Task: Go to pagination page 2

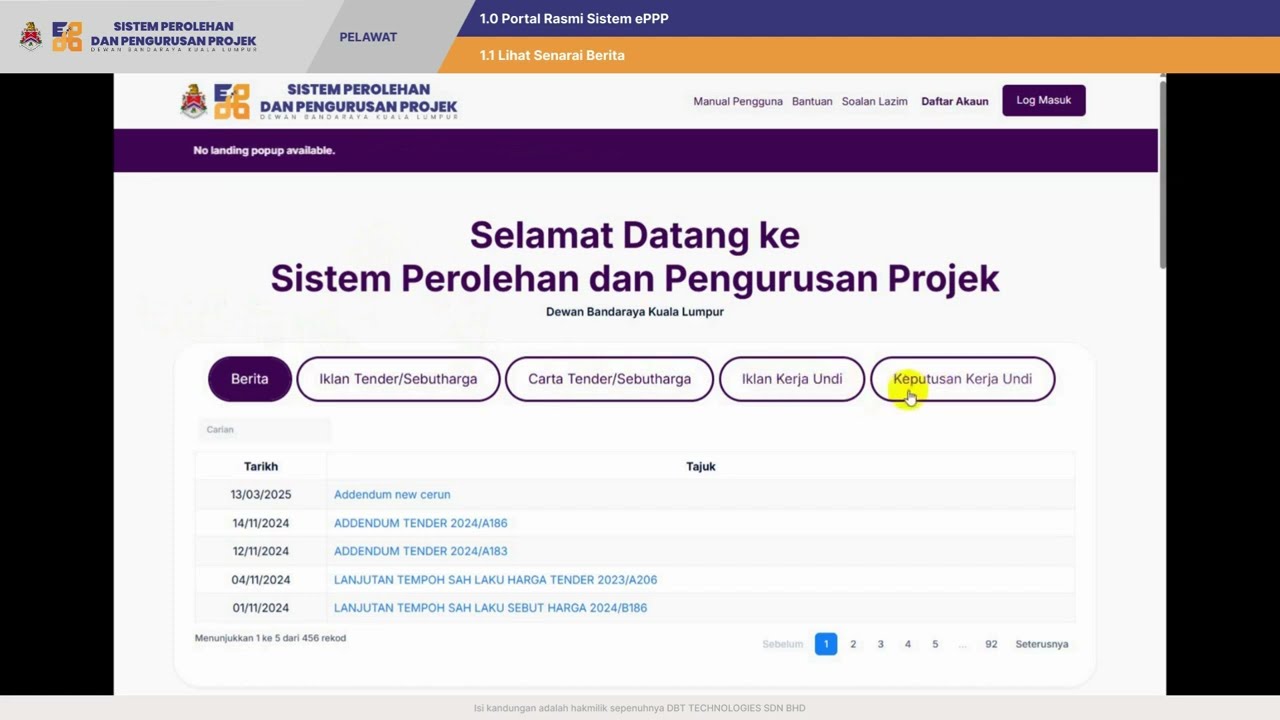Action: pos(853,644)
